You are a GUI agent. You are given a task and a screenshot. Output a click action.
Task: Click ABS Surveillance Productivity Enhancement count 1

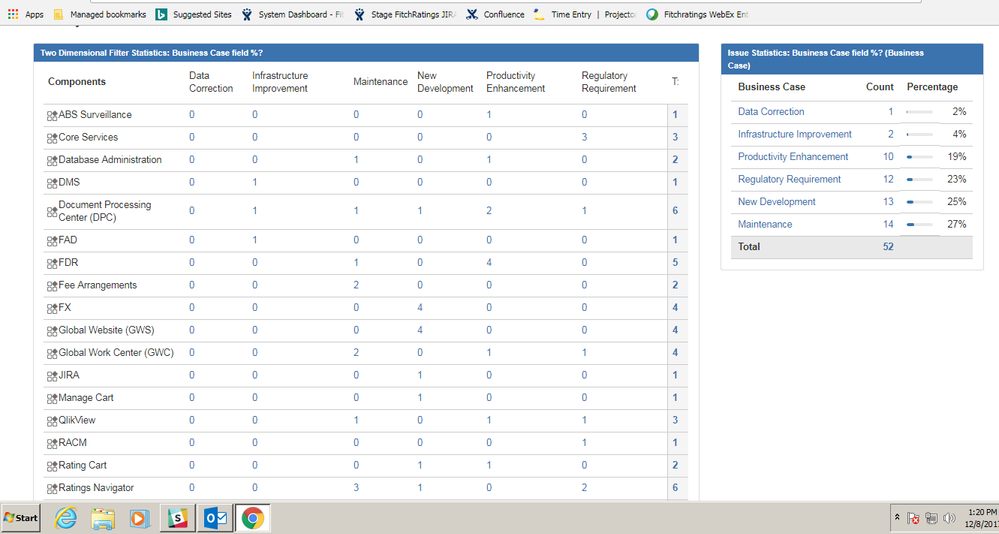[489, 115]
